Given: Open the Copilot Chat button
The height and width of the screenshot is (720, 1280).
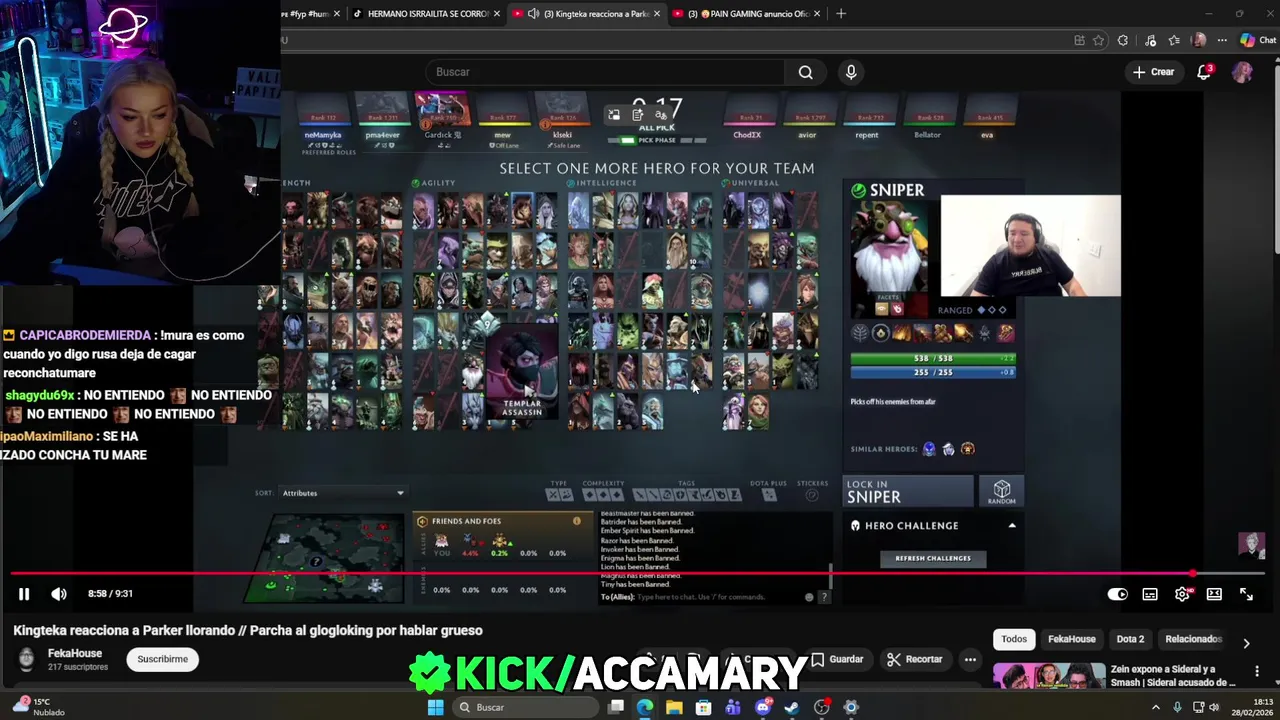Looking at the screenshot, I should click(1258, 41).
